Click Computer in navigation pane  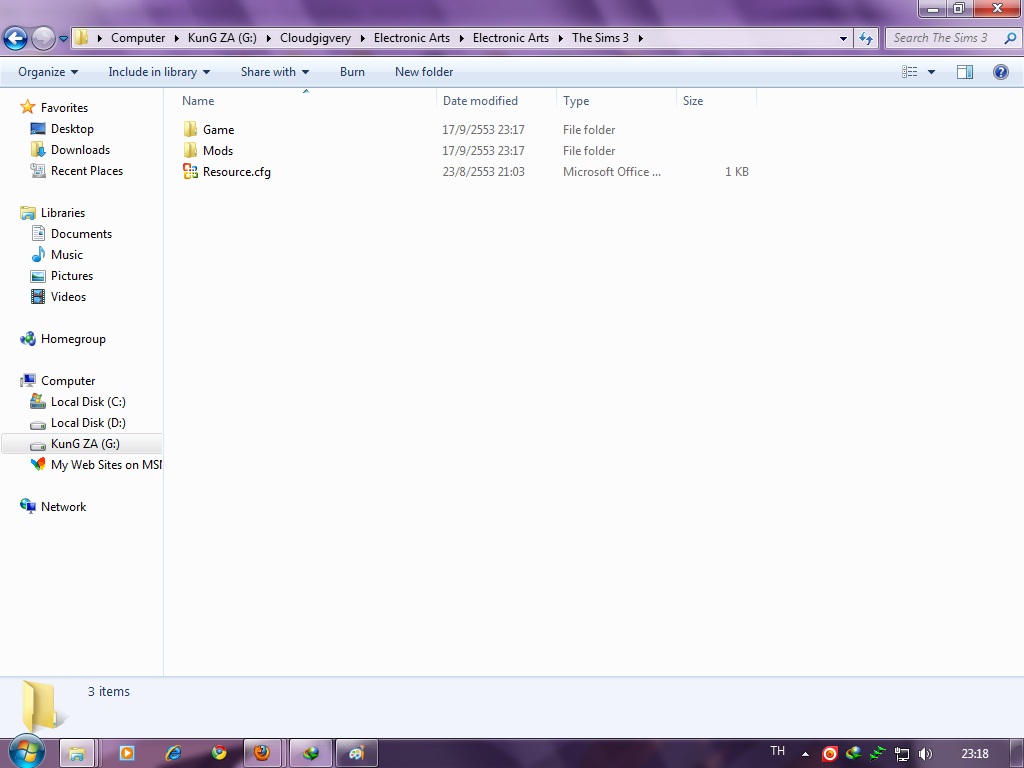[68, 381]
